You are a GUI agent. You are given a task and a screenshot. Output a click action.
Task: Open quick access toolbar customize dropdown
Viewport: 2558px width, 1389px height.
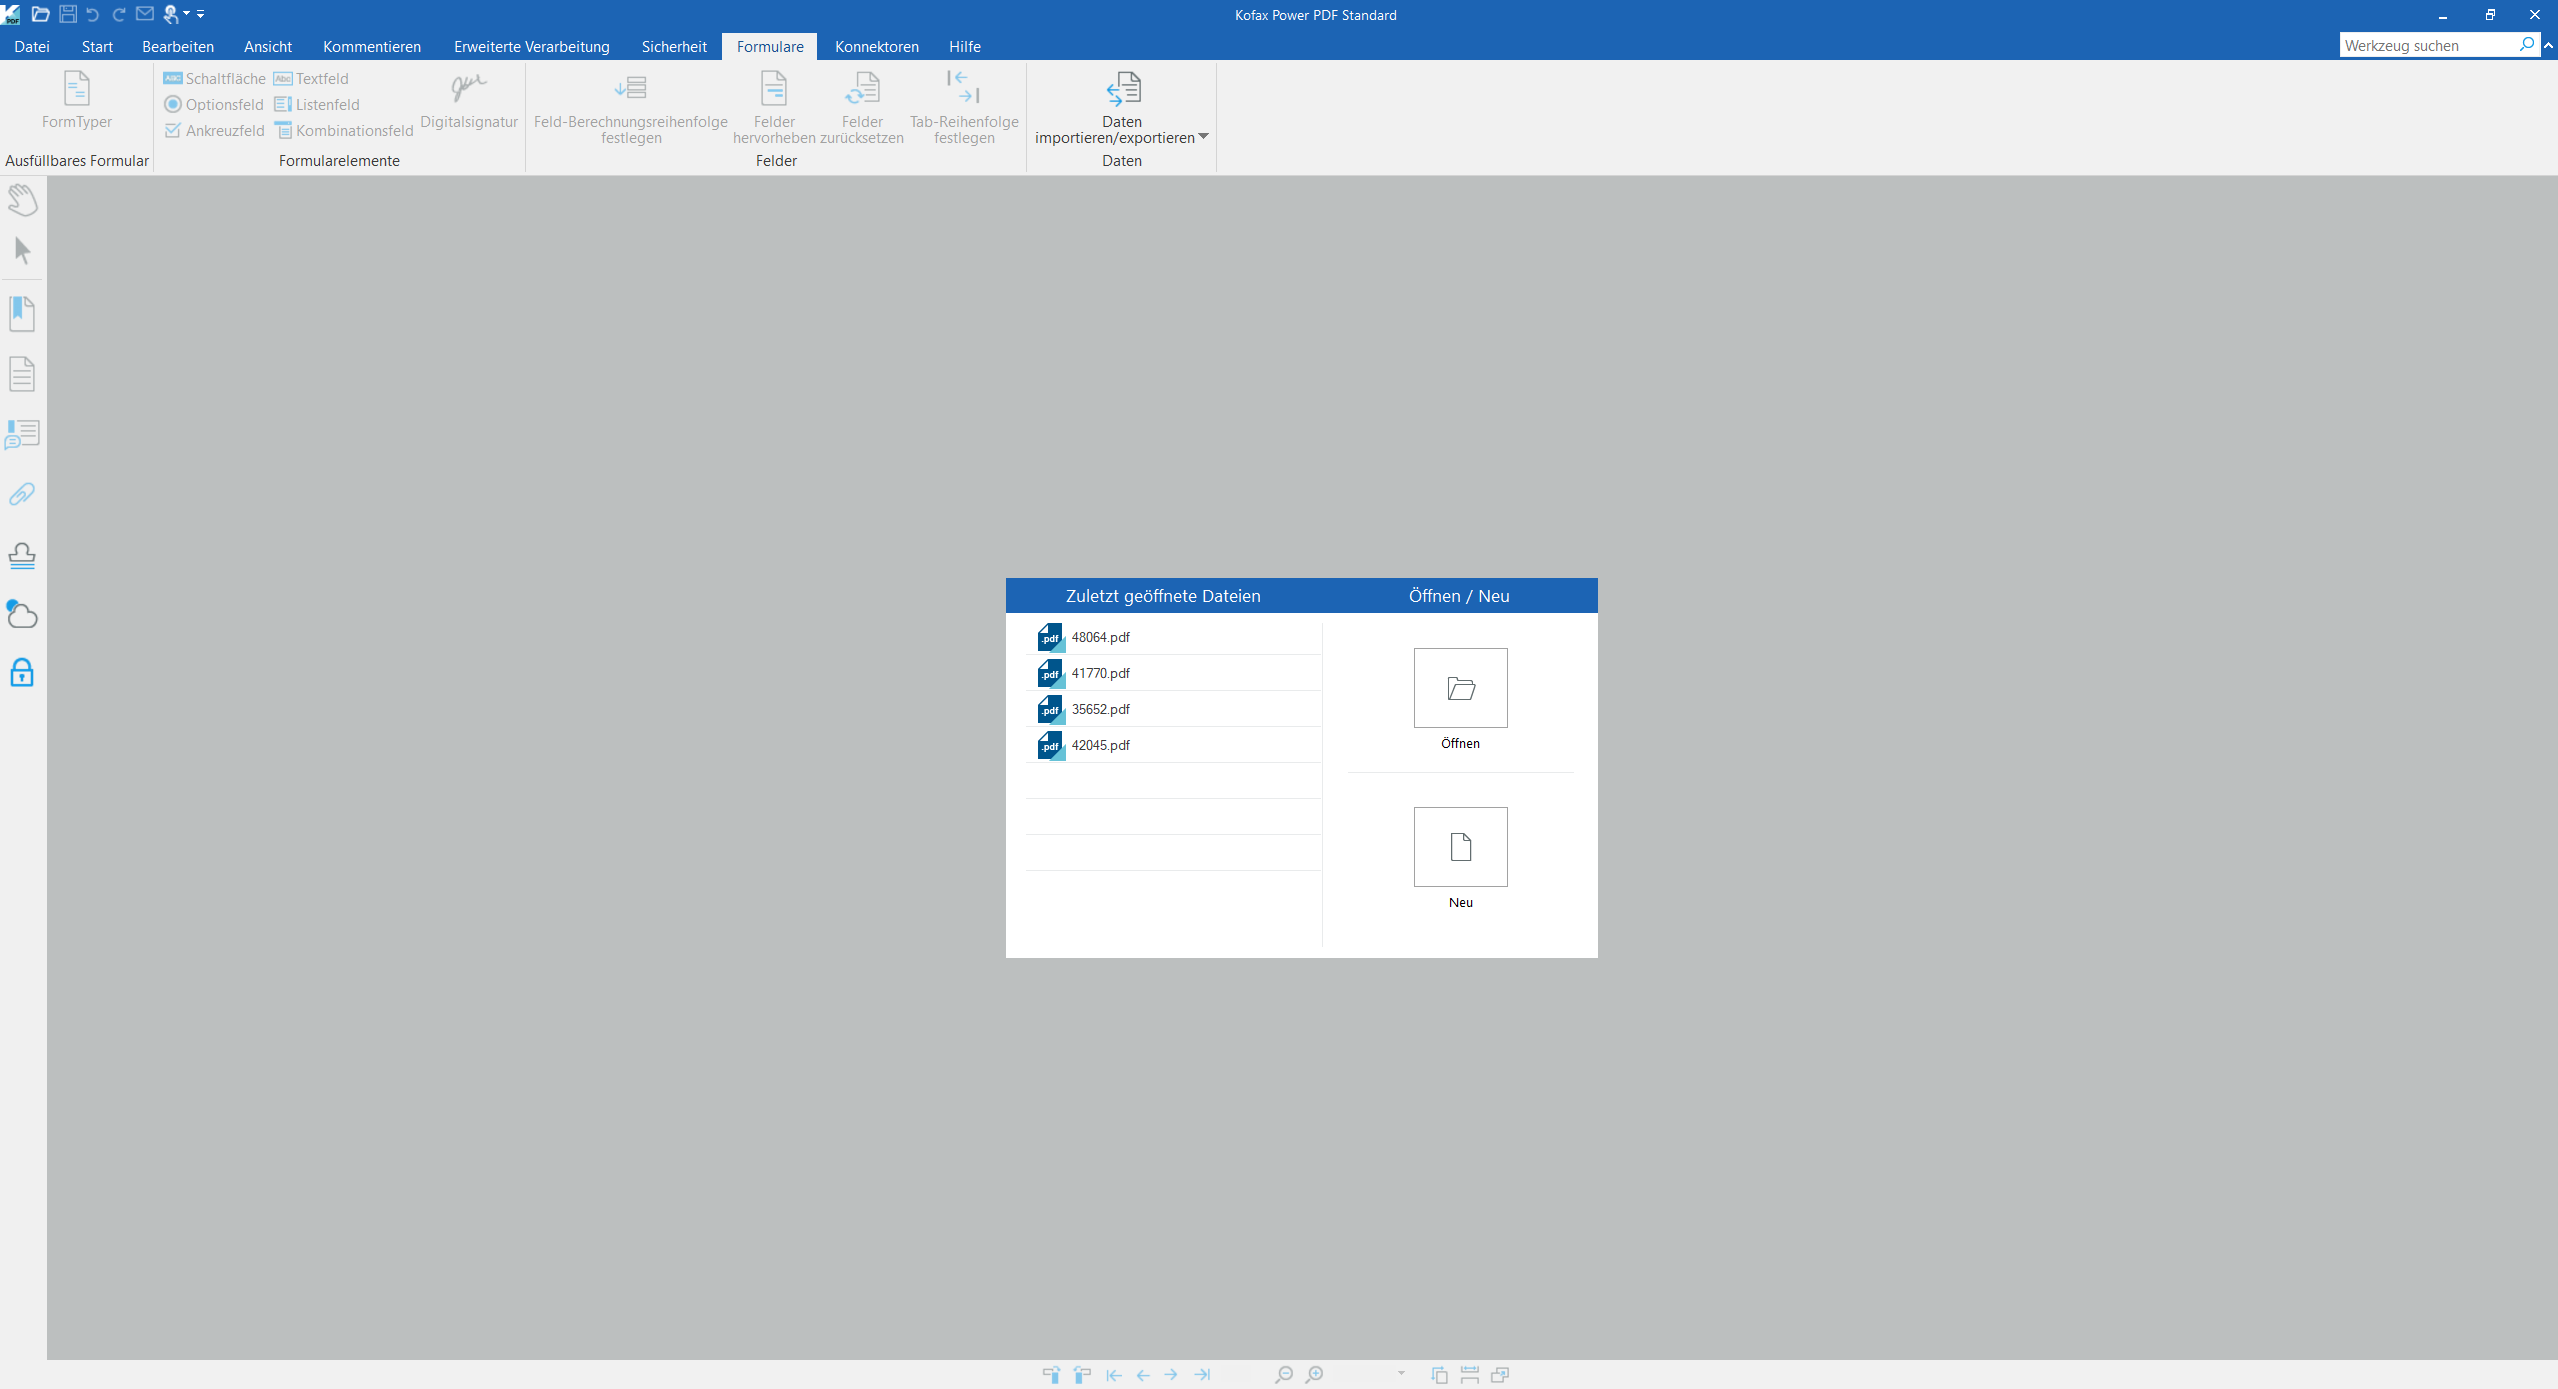(x=201, y=14)
